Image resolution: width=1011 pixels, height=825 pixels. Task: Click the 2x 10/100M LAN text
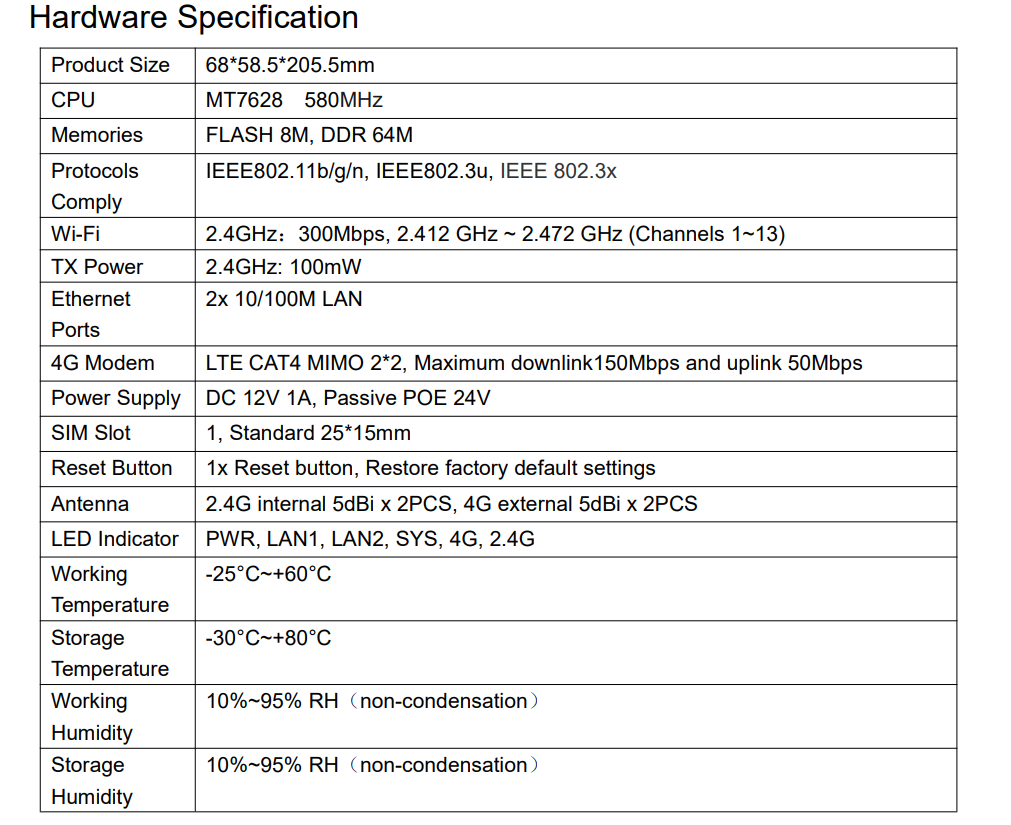click(x=284, y=299)
